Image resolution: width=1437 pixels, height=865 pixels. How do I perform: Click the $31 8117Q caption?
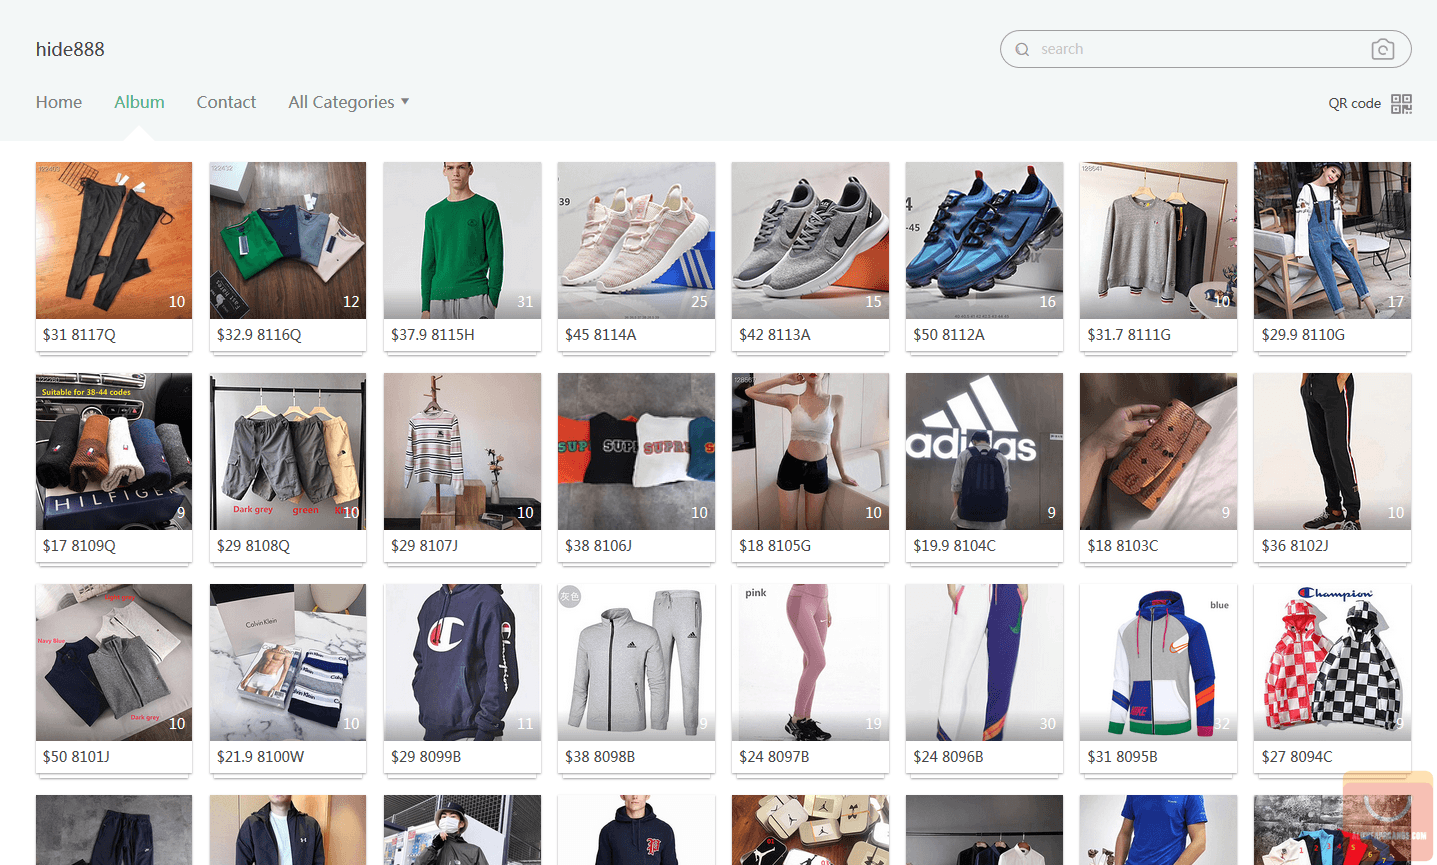[x=79, y=335]
